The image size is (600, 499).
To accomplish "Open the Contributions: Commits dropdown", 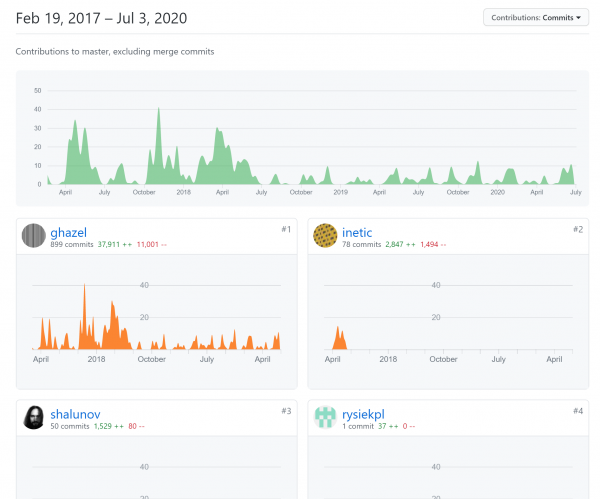I will point(535,17).
